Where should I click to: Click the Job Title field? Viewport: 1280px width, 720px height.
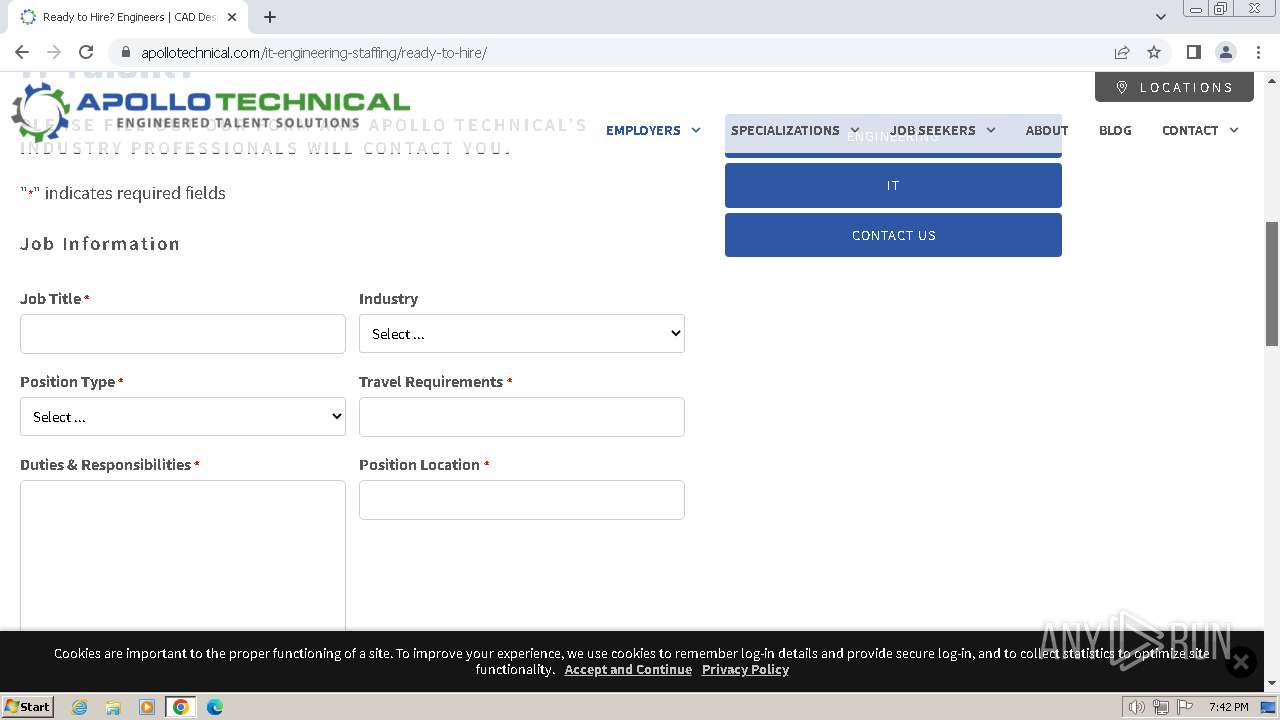pyautogui.click(x=183, y=333)
